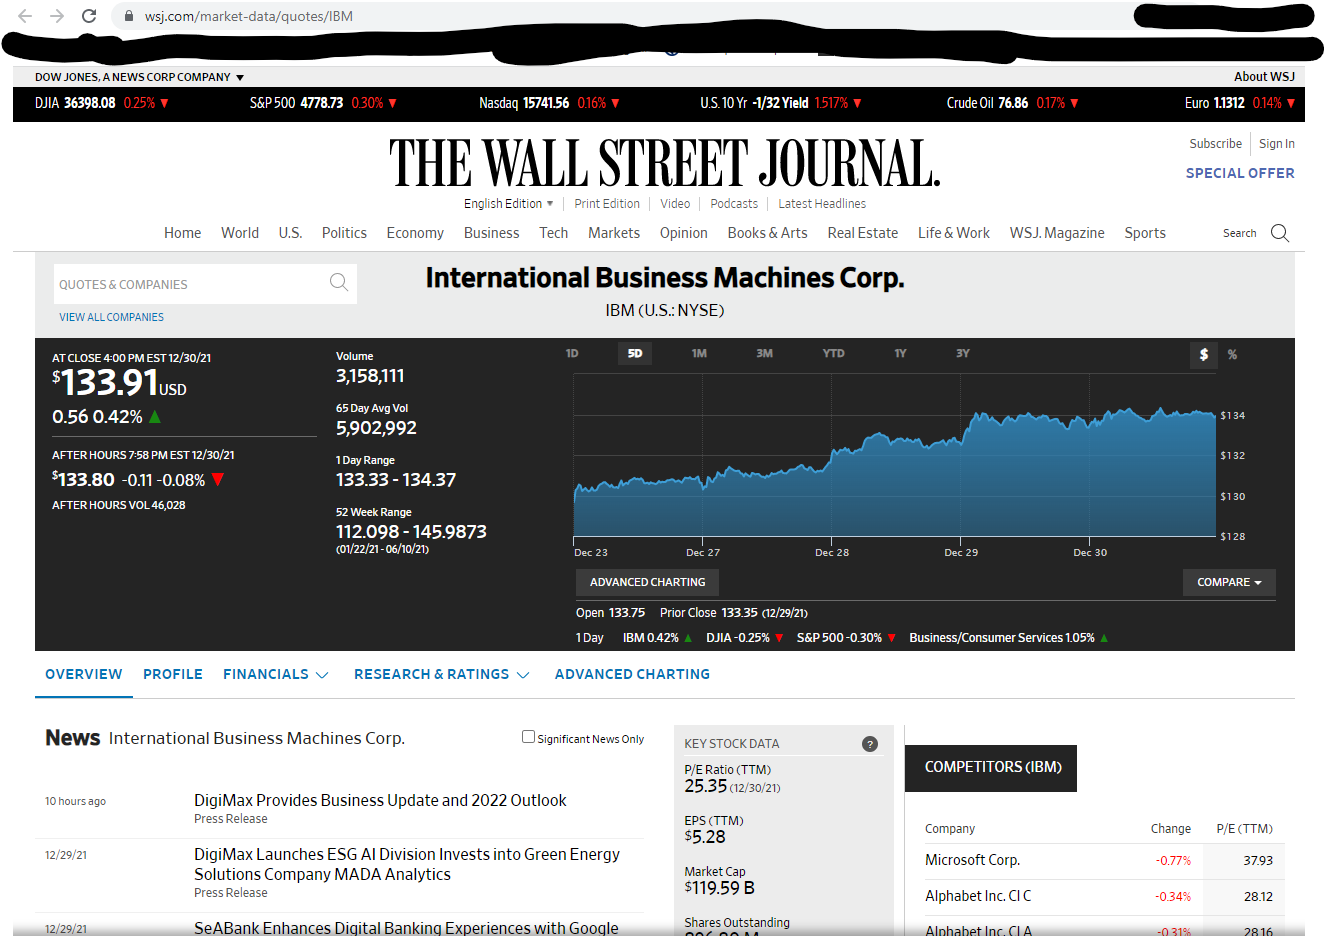Viewport: 1324px width, 936px height.
Task: Open Books & Arts section
Action: point(767,233)
